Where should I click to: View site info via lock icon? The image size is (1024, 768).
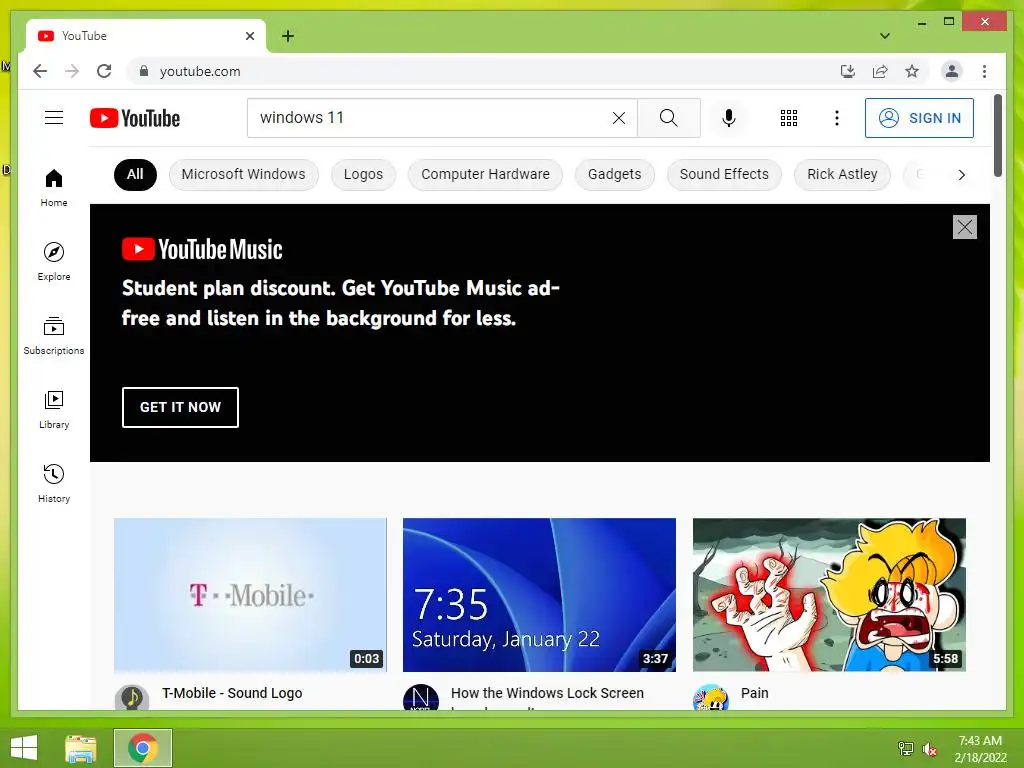click(x=144, y=71)
